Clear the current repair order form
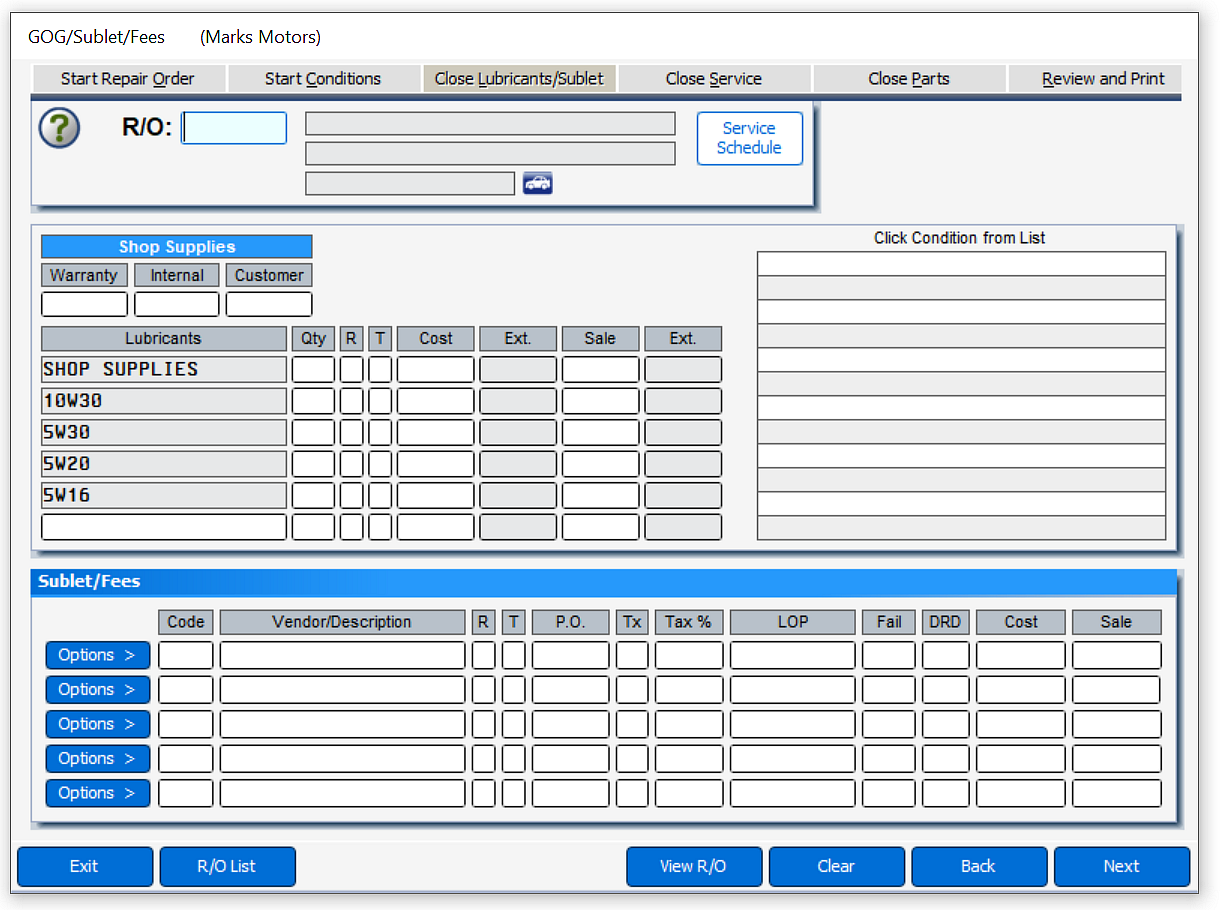The width and height of the screenshot is (1220, 910). (x=836, y=866)
